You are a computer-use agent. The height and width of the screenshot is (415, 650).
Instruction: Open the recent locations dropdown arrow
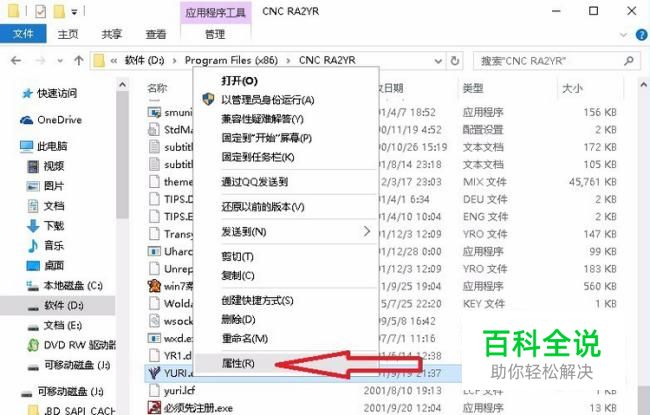tap(60, 61)
